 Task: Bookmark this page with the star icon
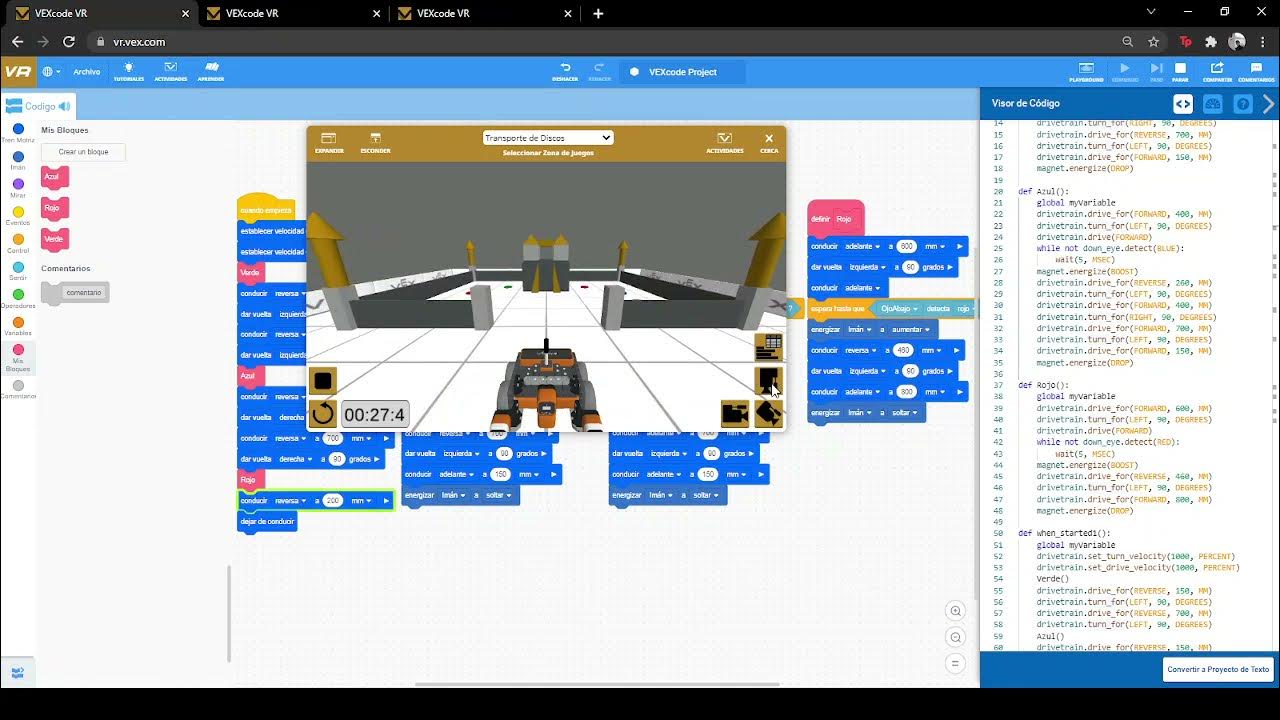(1154, 42)
